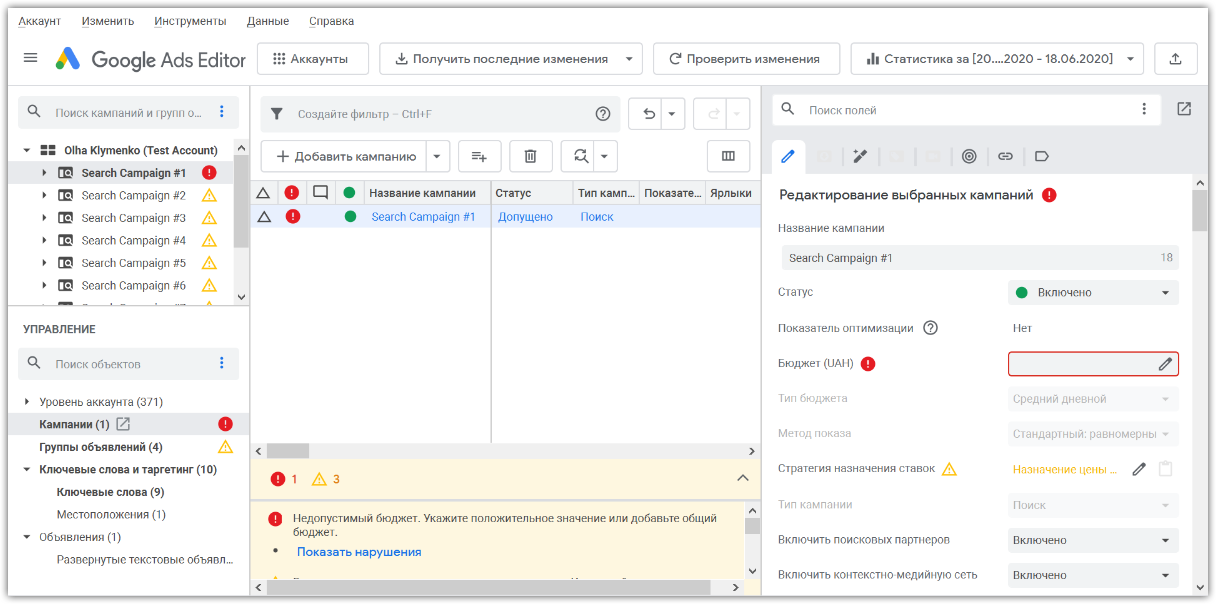Click help icon next to Показатель оптимизации
The height and width of the screenshot is (604, 1216).
pyautogui.click(x=930, y=328)
